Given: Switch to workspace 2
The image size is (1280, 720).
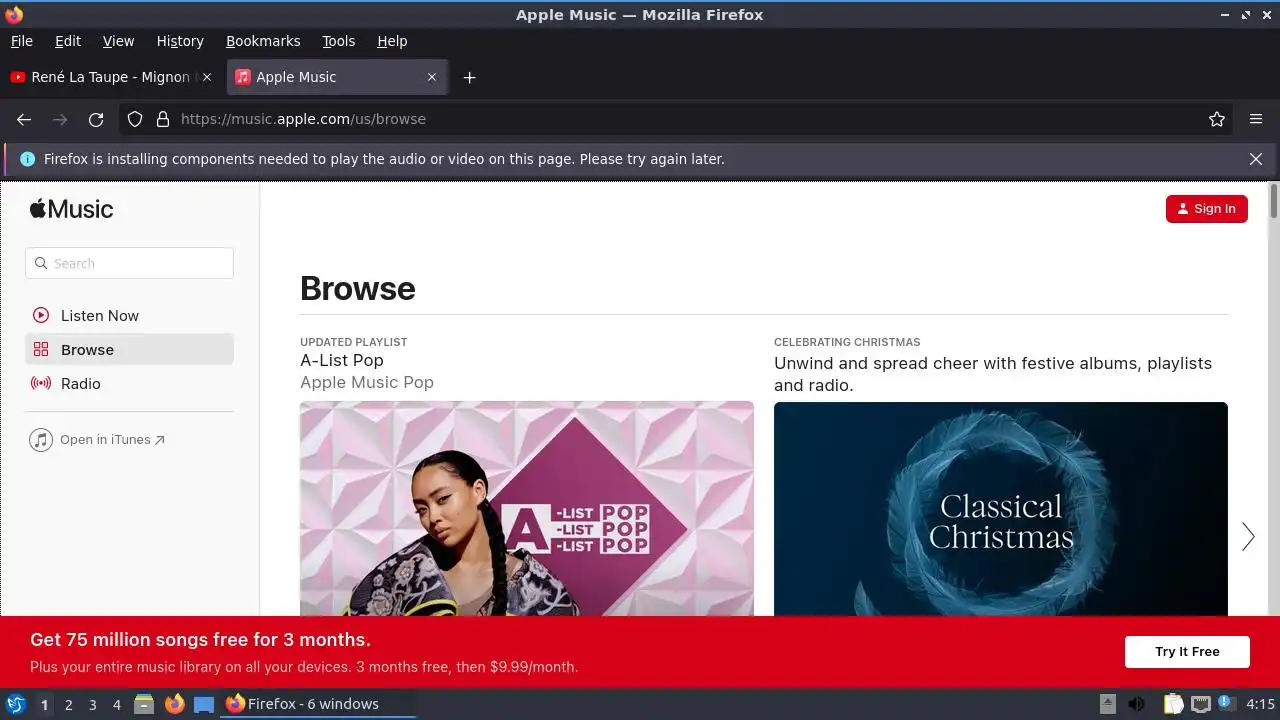Looking at the screenshot, I should tap(68, 704).
